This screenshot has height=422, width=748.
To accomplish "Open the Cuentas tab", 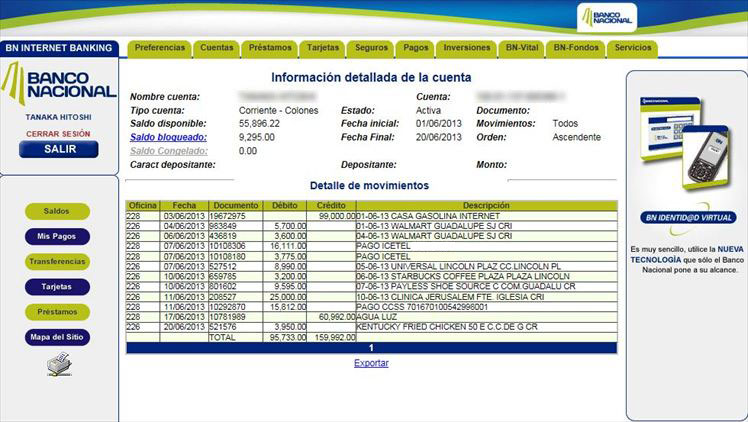I will (x=217, y=48).
